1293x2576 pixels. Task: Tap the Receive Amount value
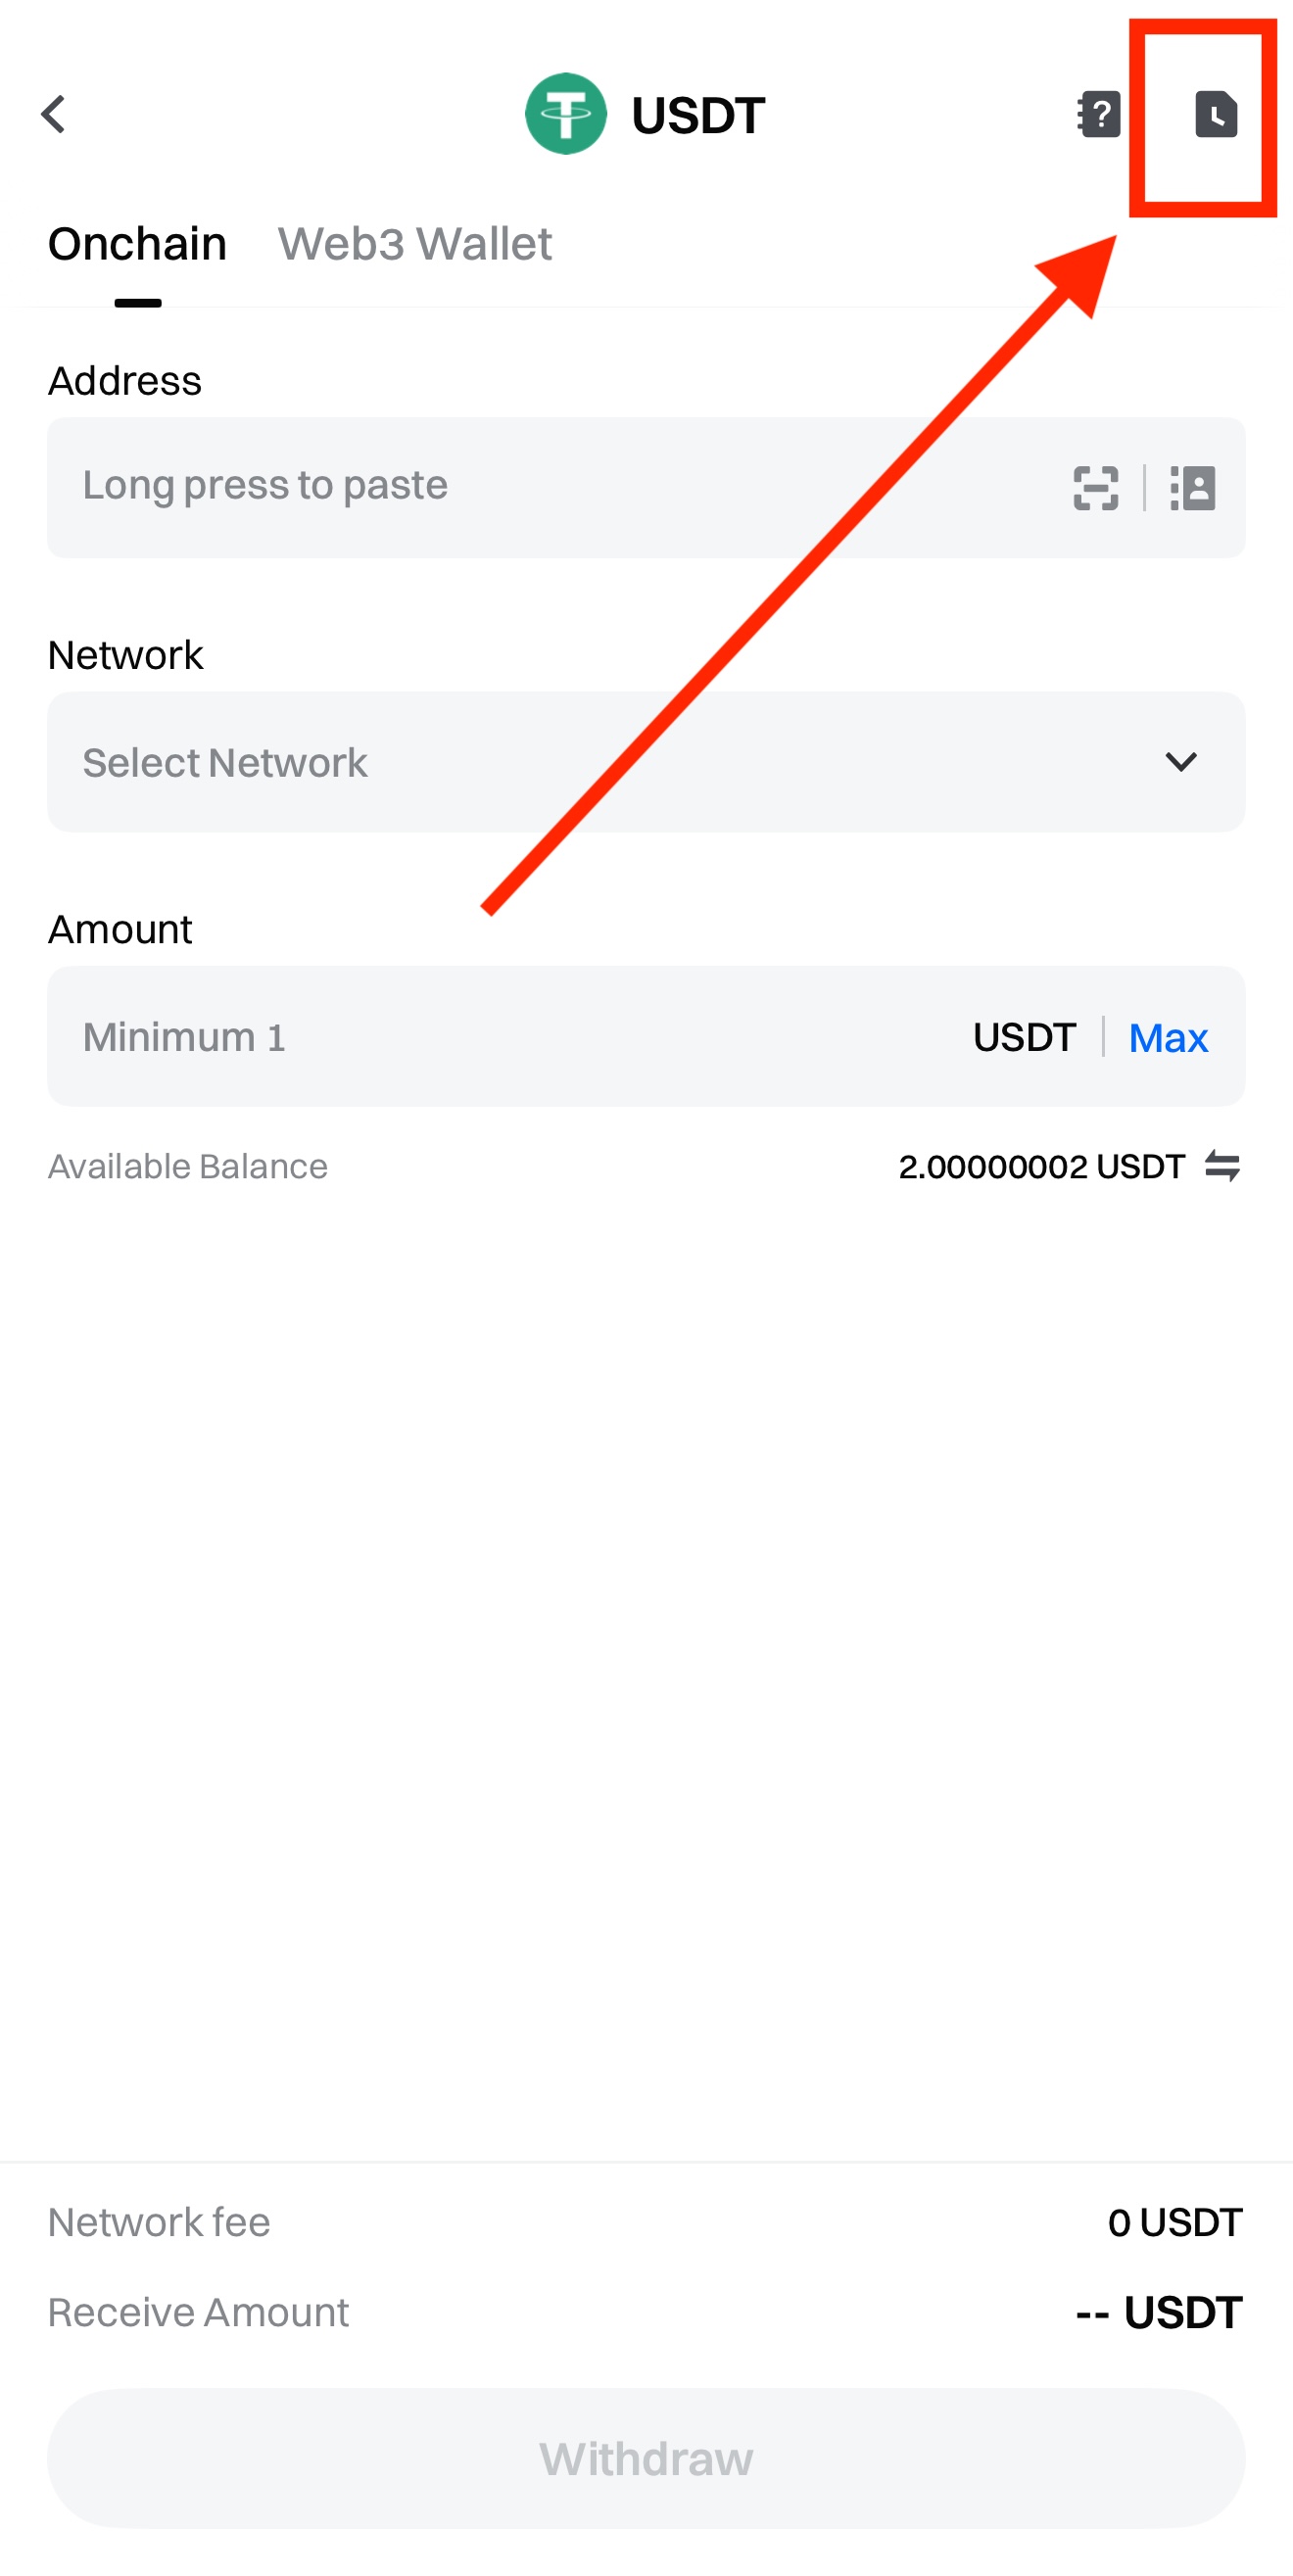(1158, 2312)
